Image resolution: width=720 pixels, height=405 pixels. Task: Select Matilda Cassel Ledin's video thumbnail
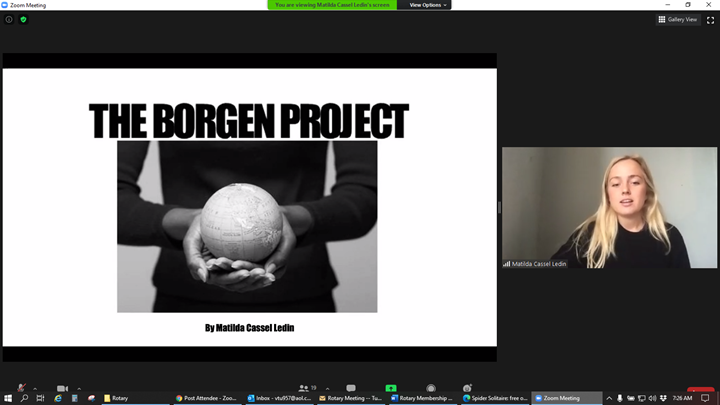point(609,208)
